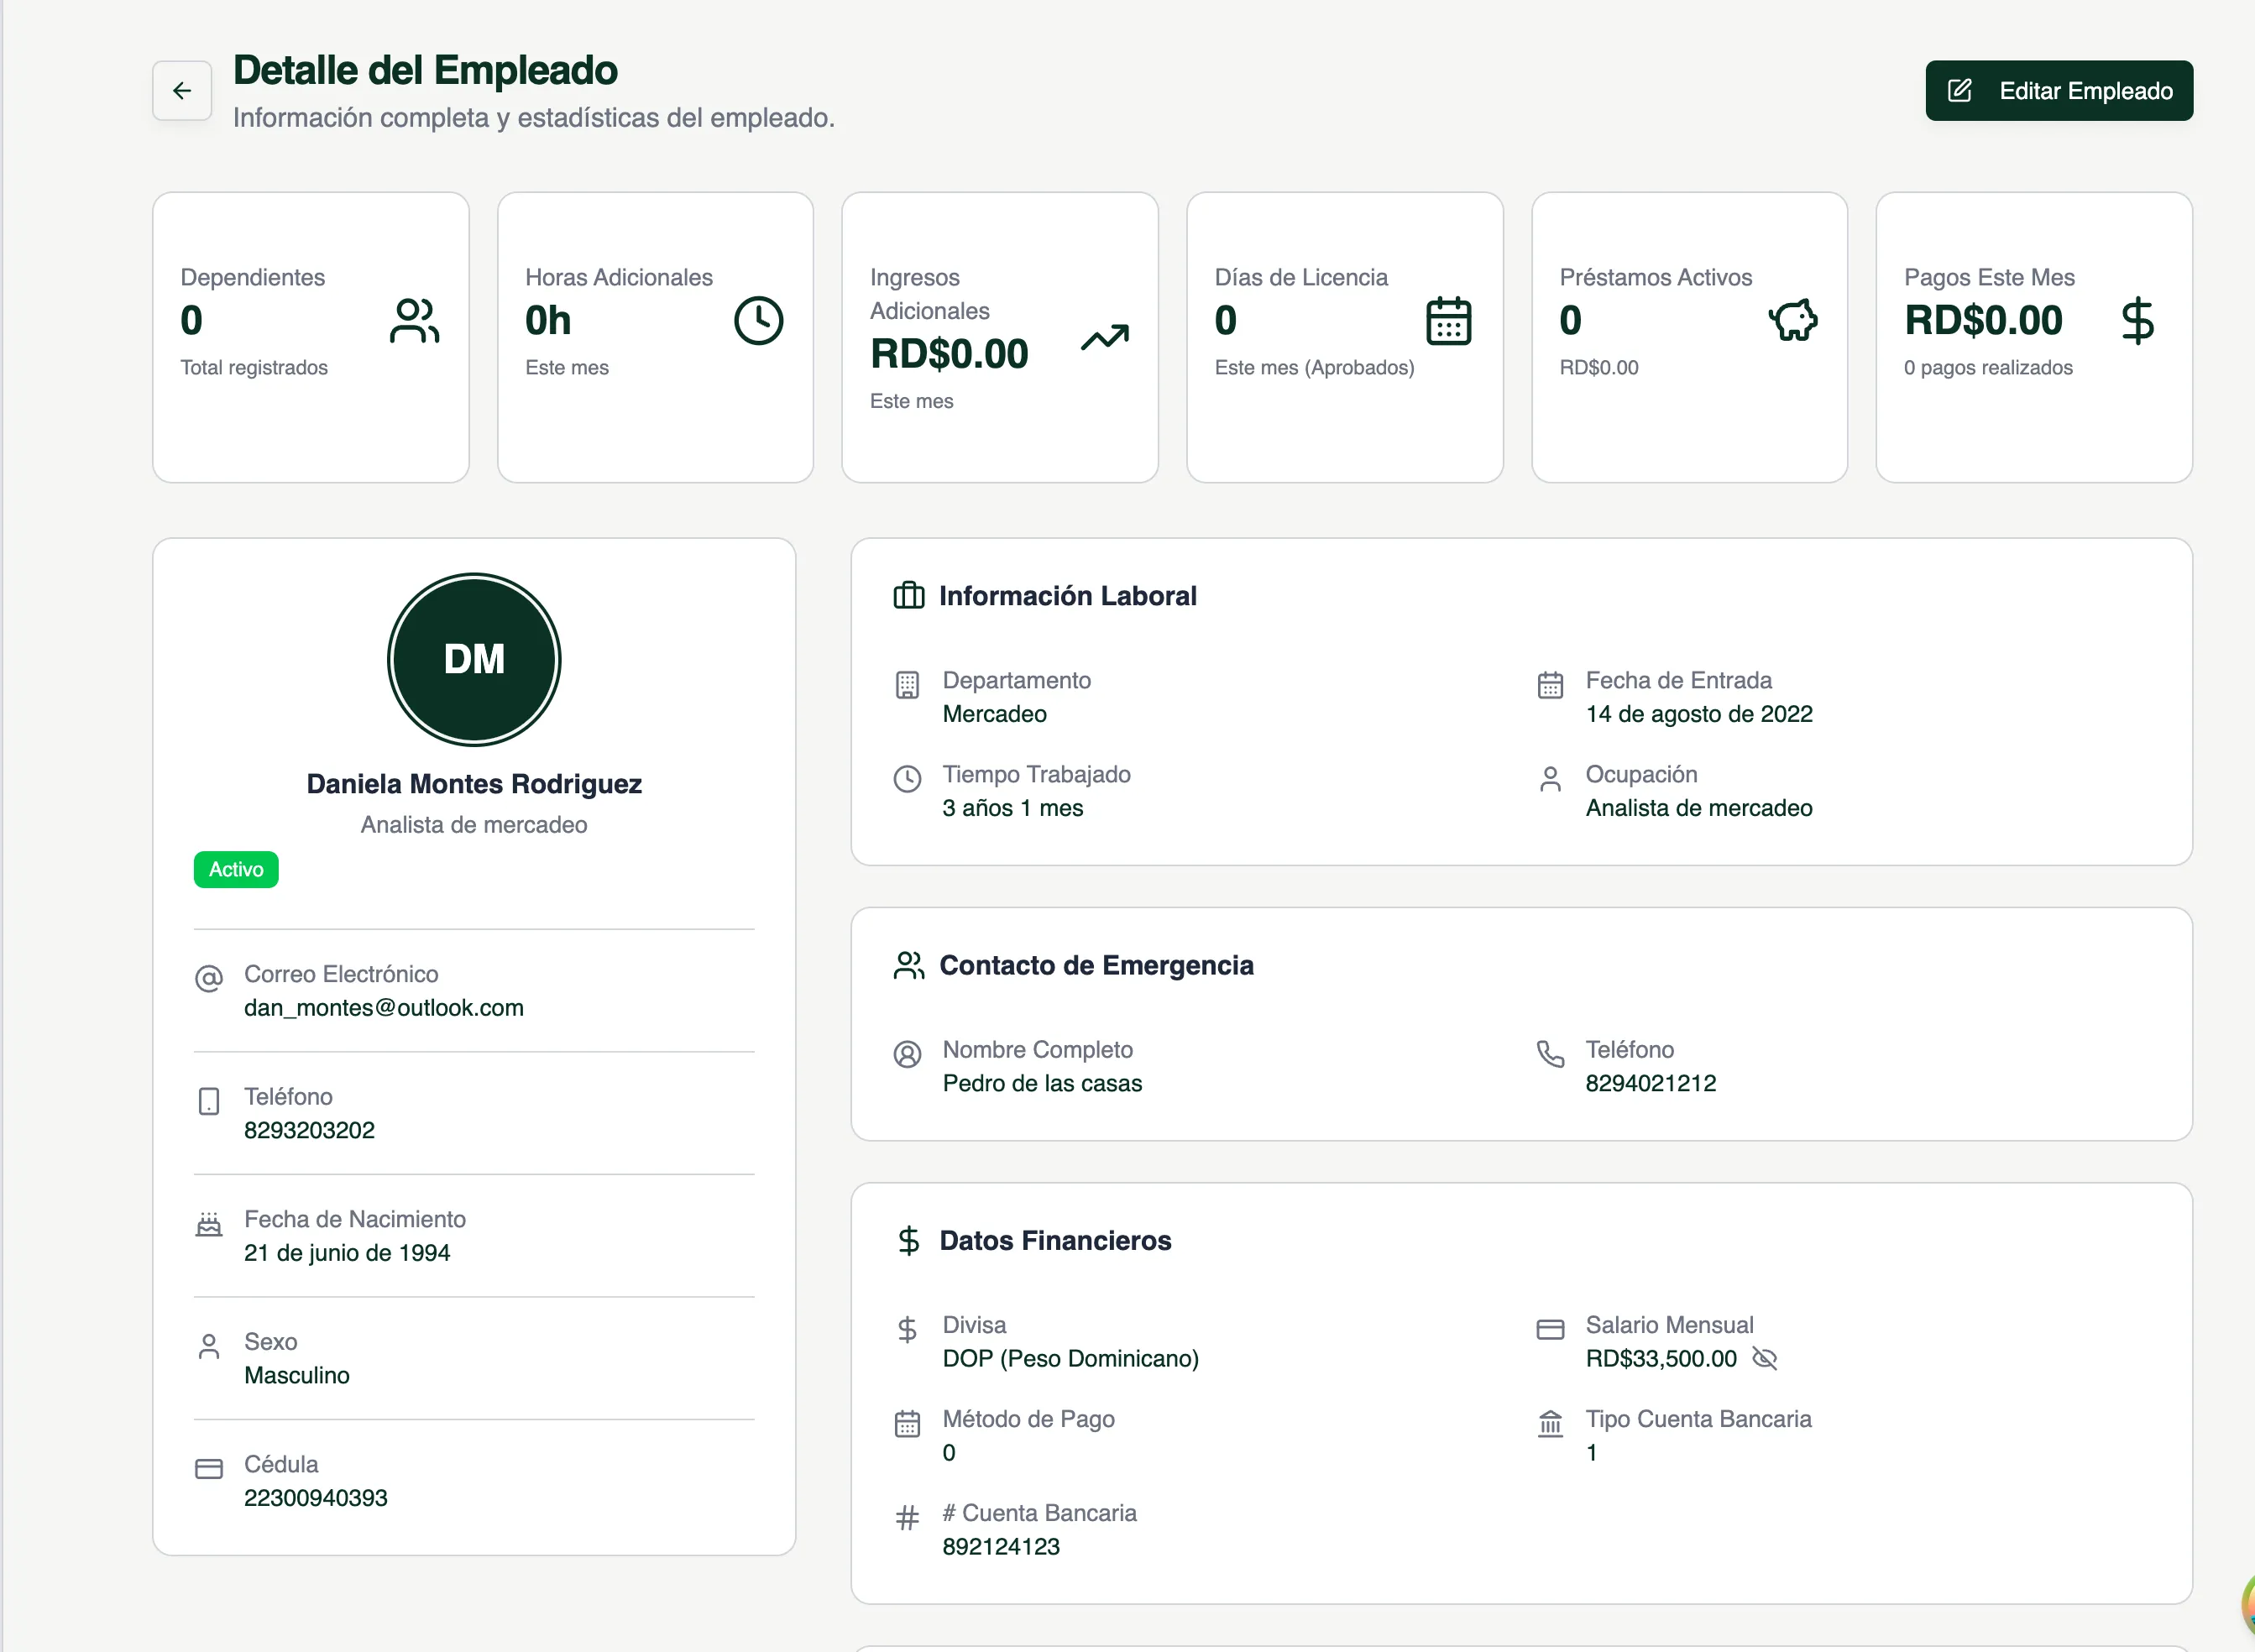This screenshot has height=1652, width=2255.
Task: Toggle salary visibility eye icon
Action: pos(1764,1358)
